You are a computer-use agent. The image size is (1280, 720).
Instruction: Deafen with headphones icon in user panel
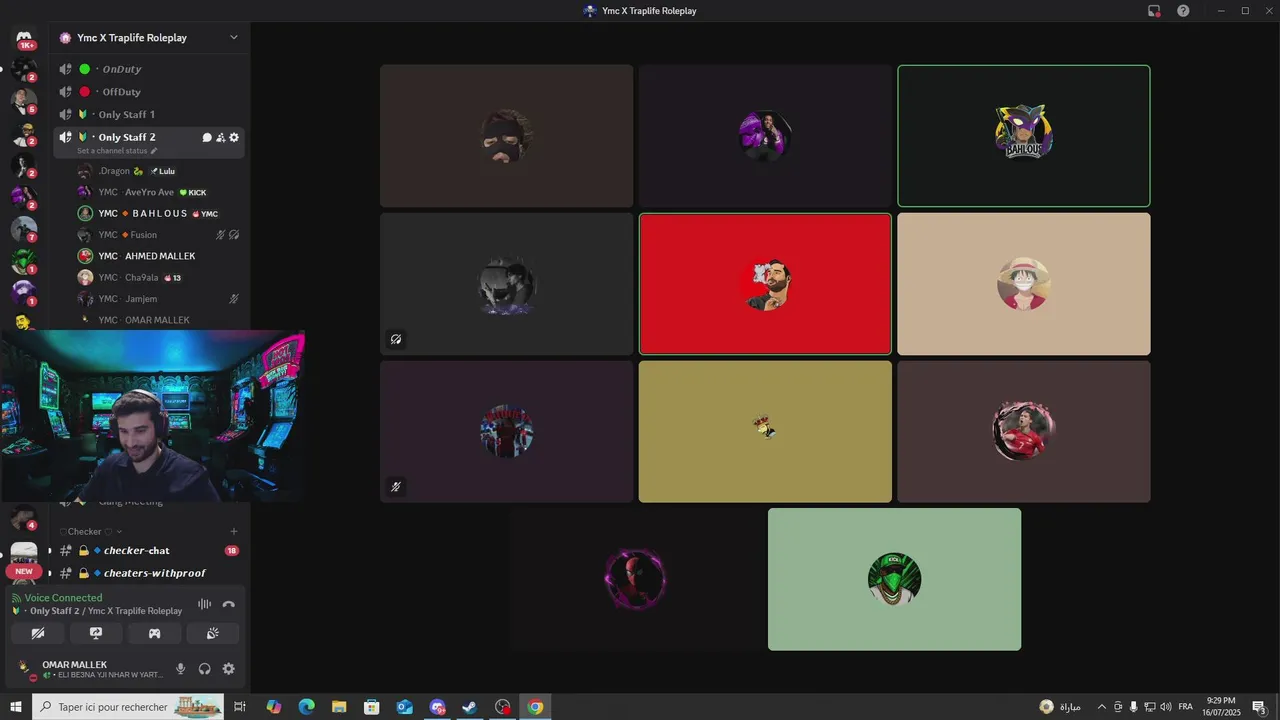click(205, 669)
